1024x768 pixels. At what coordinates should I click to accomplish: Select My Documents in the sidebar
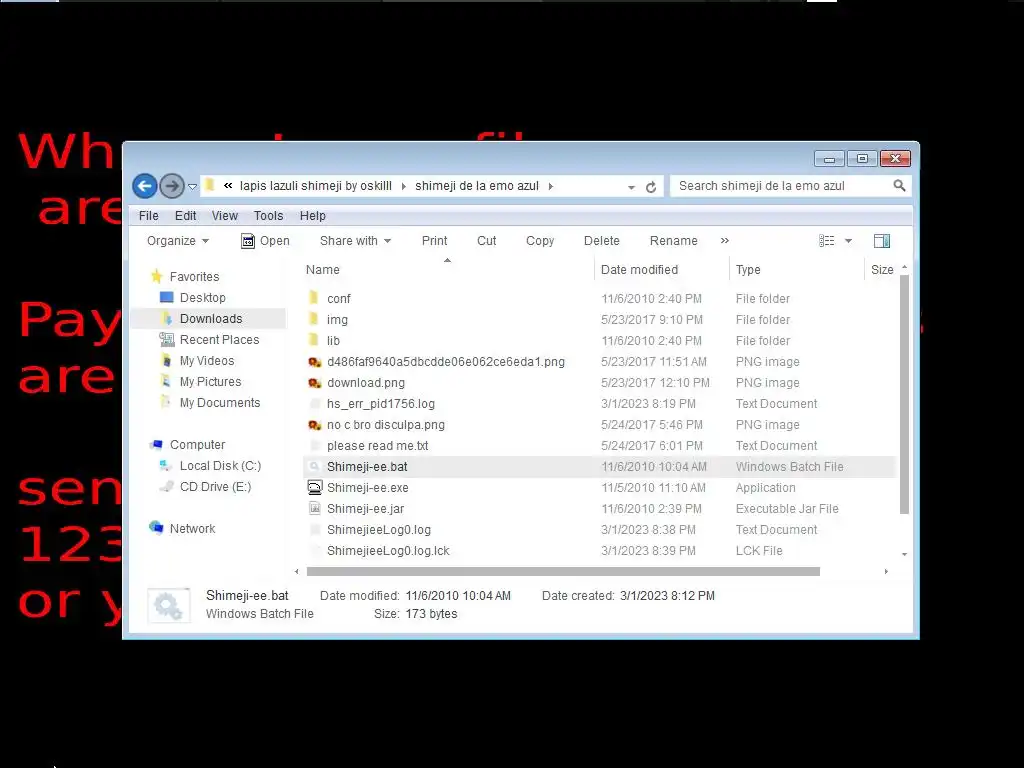tap(219, 403)
